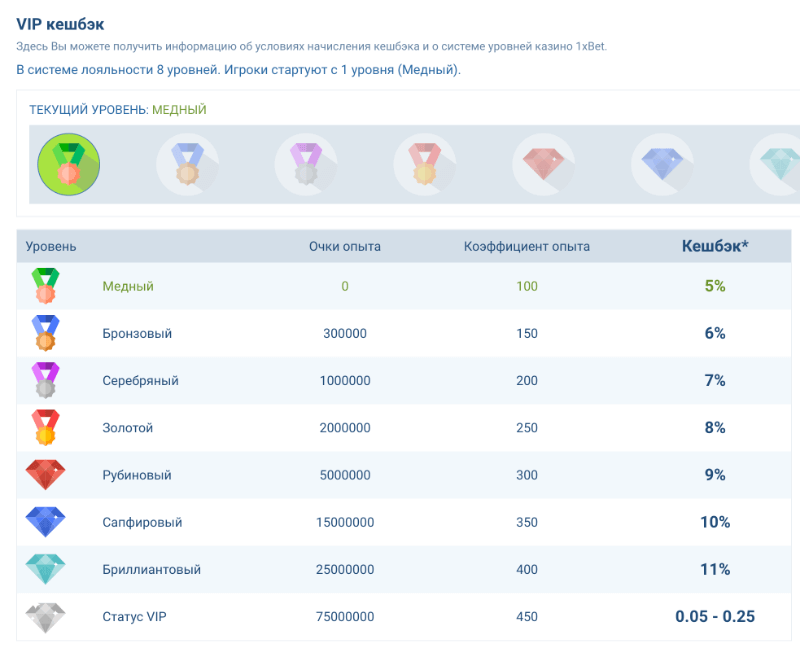Click the 0.05 - 0.25 VIP cashback value
Image resolution: width=800 pixels, height=648 pixels.
click(714, 617)
